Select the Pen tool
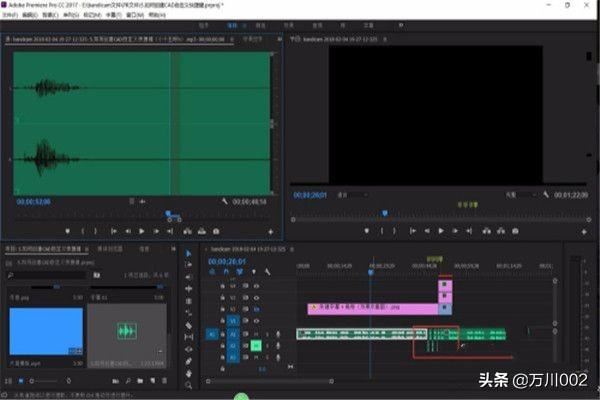The height and width of the screenshot is (400, 600). [188, 361]
